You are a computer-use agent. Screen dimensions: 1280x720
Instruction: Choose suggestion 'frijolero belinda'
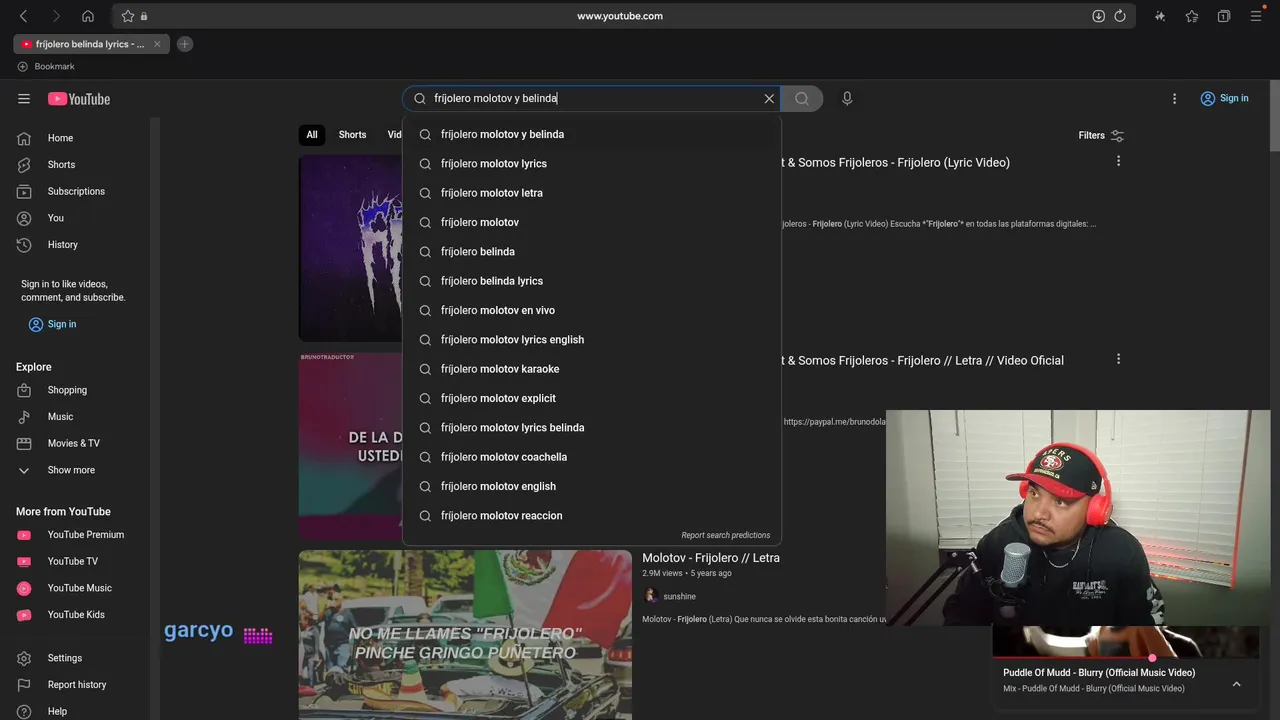[x=592, y=252]
